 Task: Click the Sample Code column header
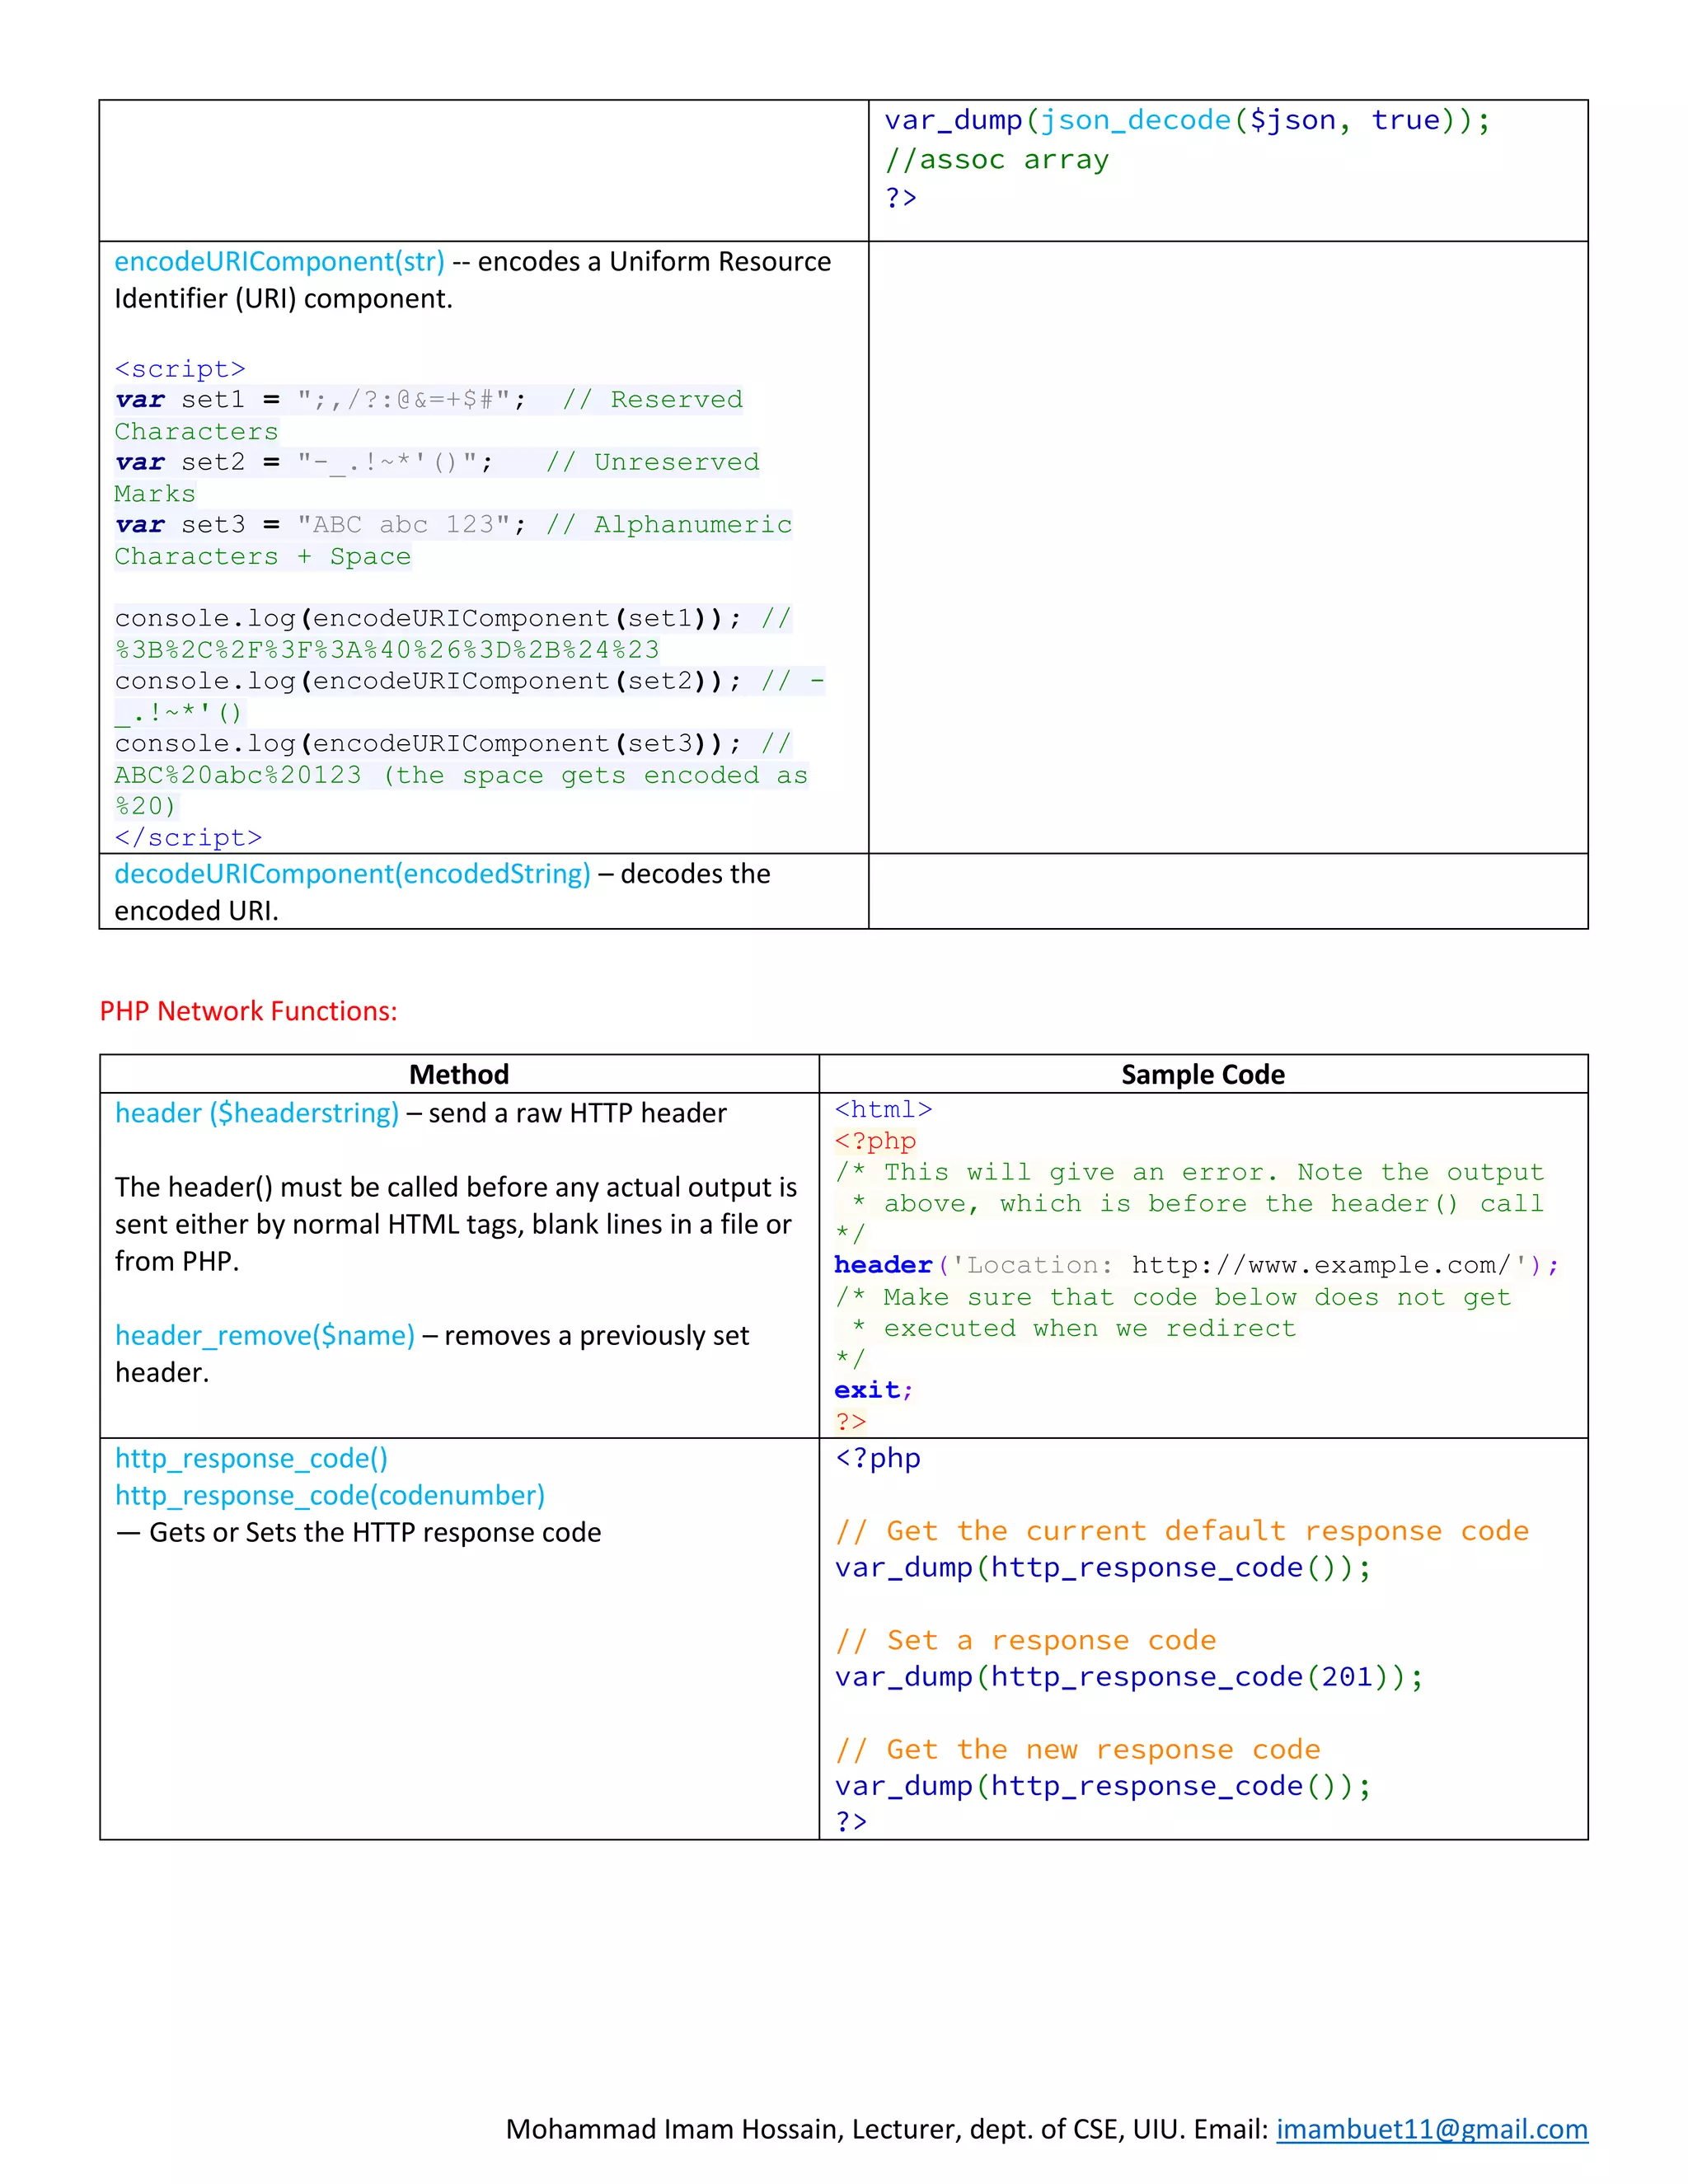[1203, 1074]
